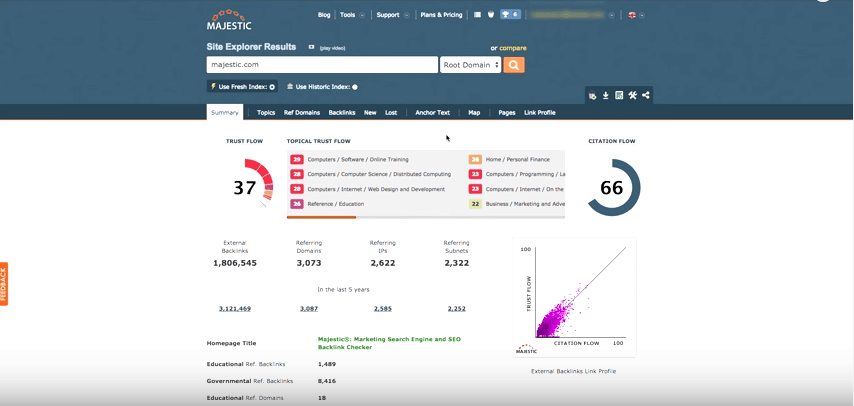Click the orange Topical Trust Flow scrollbar

click(321, 217)
